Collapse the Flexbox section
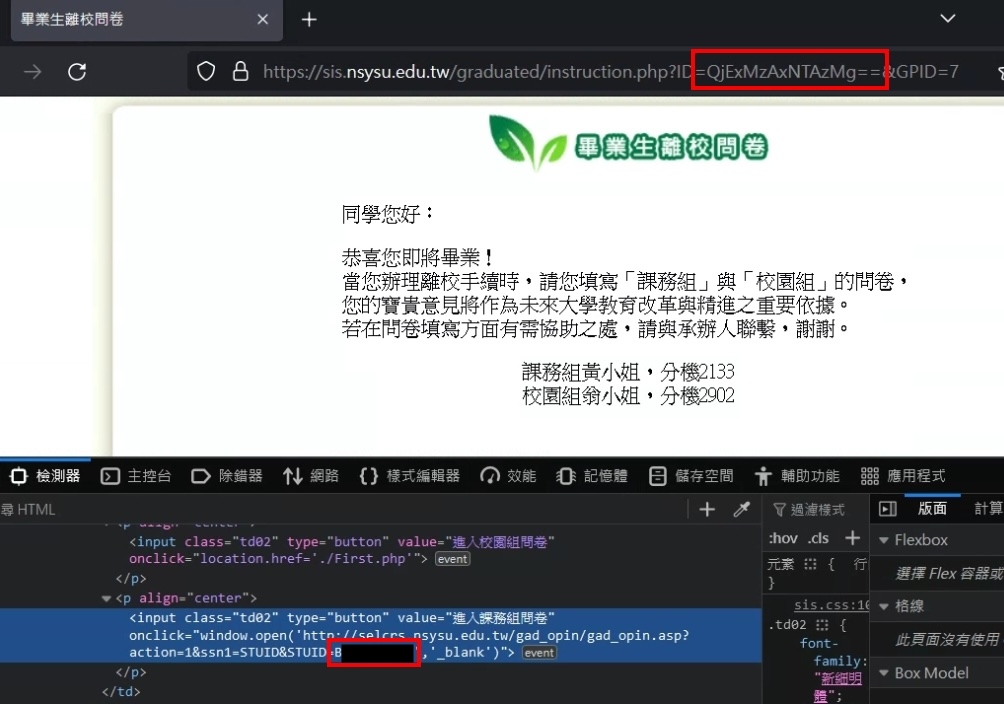The height and width of the screenshot is (704, 1004). [884, 541]
